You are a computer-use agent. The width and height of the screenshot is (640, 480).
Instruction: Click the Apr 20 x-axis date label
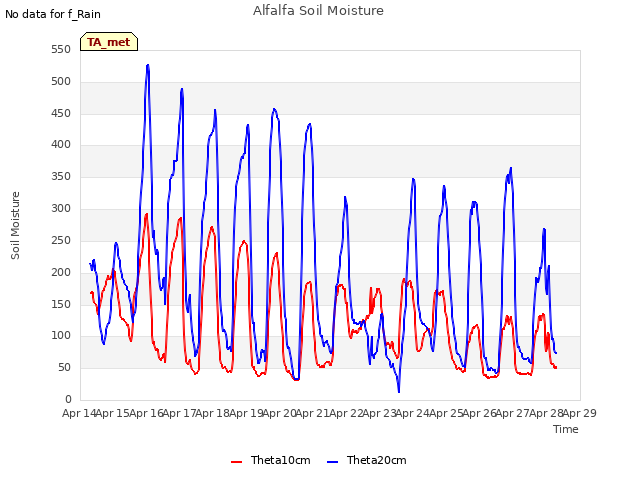pos(279,413)
